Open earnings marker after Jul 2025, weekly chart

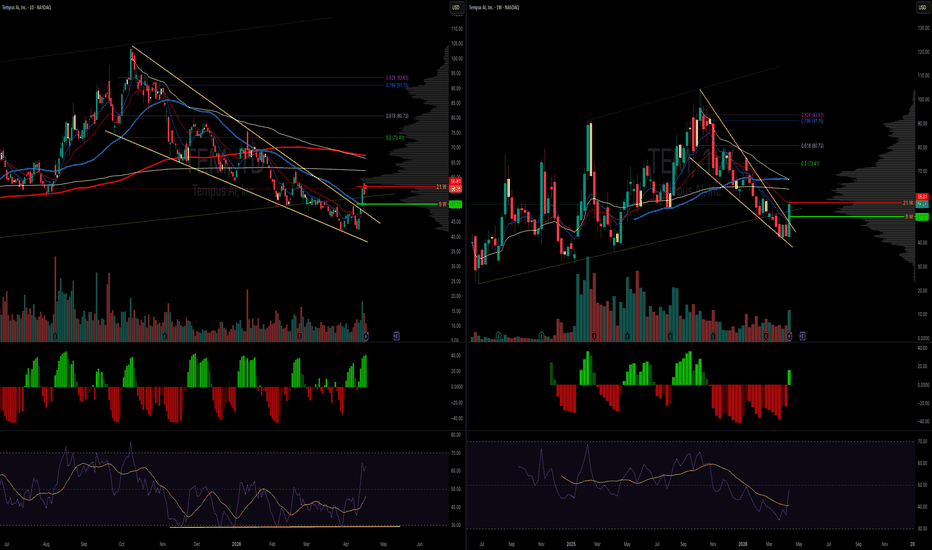[x=670, y=337]
